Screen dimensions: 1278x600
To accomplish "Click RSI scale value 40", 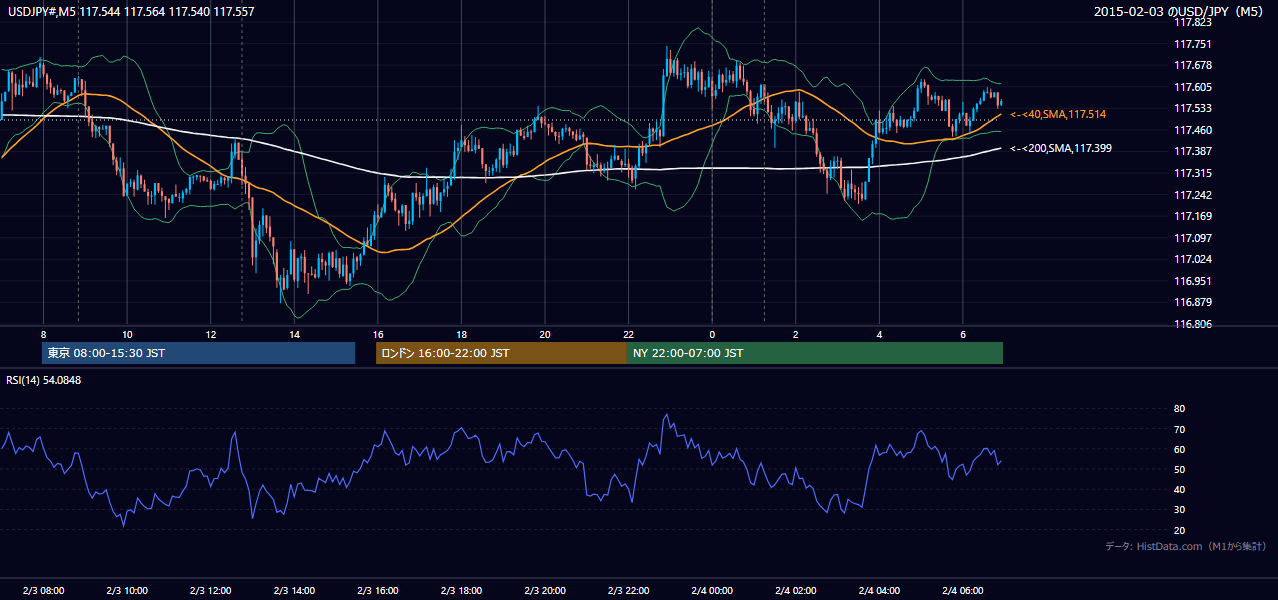I will coord(1179,489).
